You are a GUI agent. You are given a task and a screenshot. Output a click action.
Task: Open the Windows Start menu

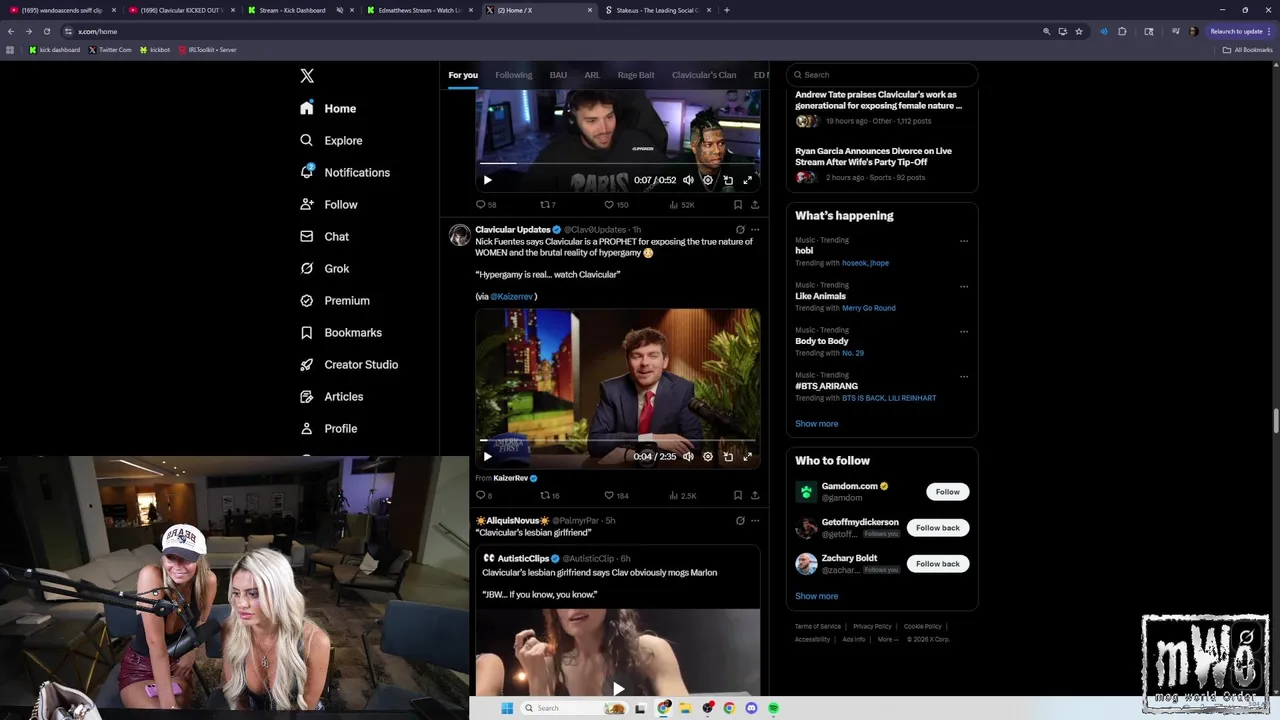click(x=507, y=708)
